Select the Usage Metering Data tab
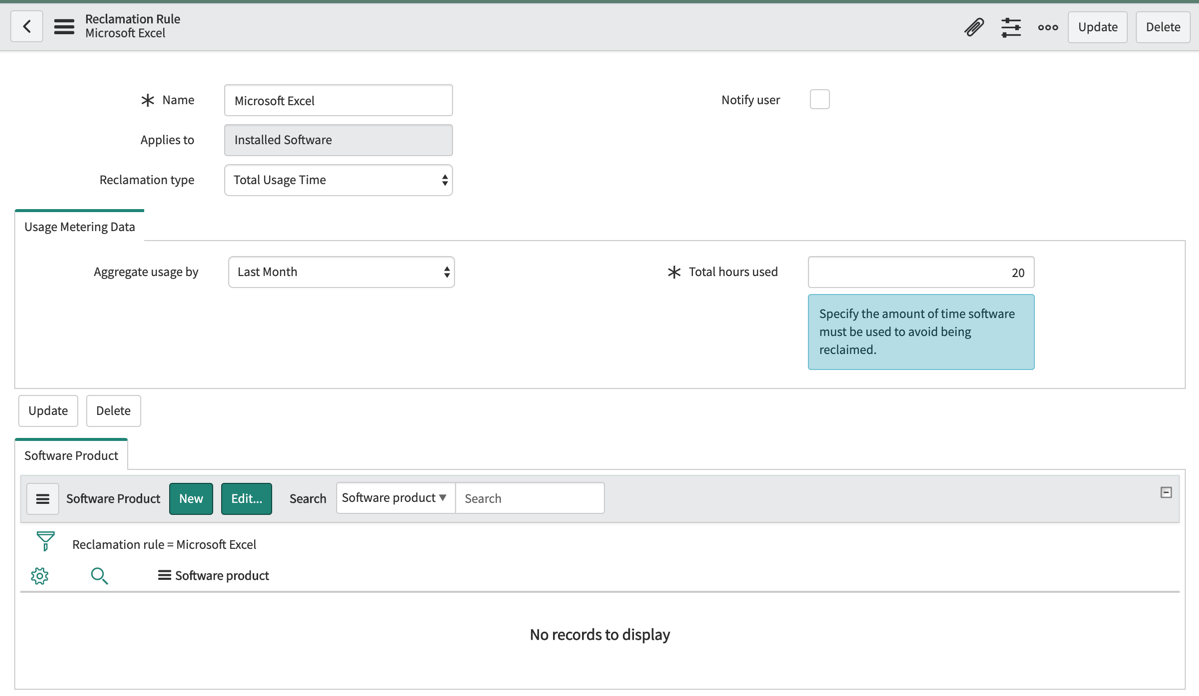The image size is (1199, 696). point(80,226)
